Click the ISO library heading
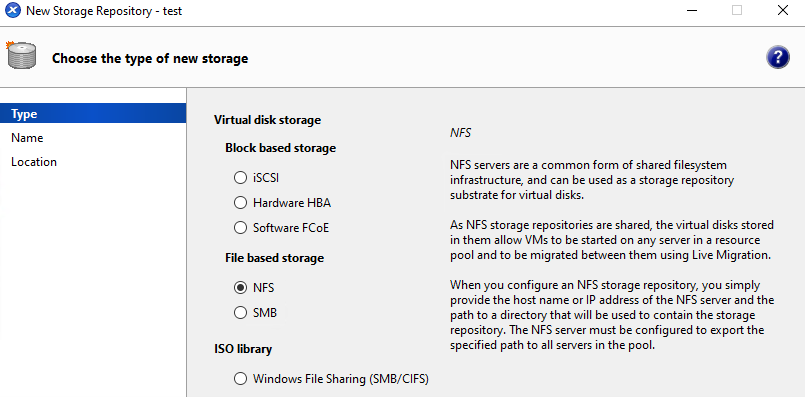The image size is (805, 397). (243, 349)
